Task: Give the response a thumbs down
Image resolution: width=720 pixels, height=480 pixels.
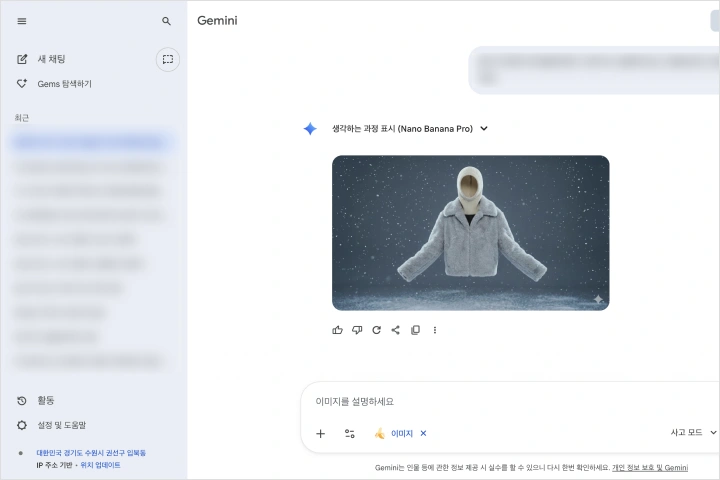Action: 357,330
